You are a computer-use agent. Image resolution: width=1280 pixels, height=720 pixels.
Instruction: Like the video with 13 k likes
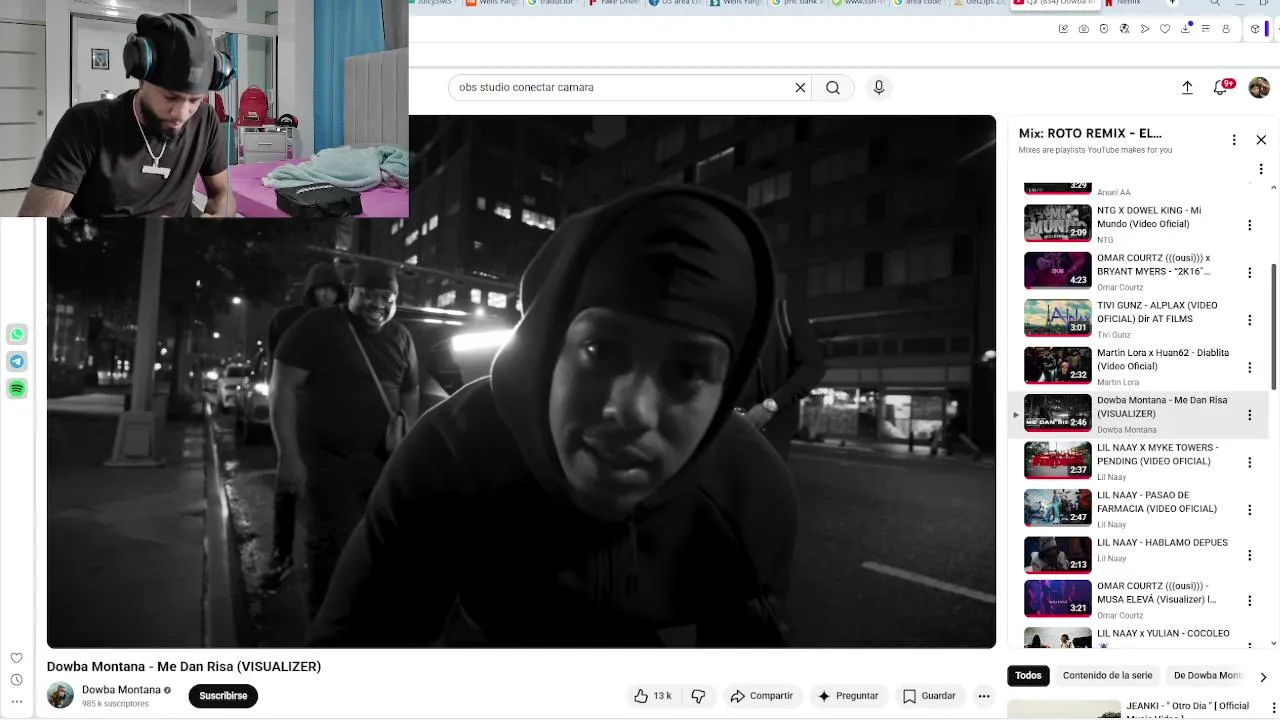652,696
